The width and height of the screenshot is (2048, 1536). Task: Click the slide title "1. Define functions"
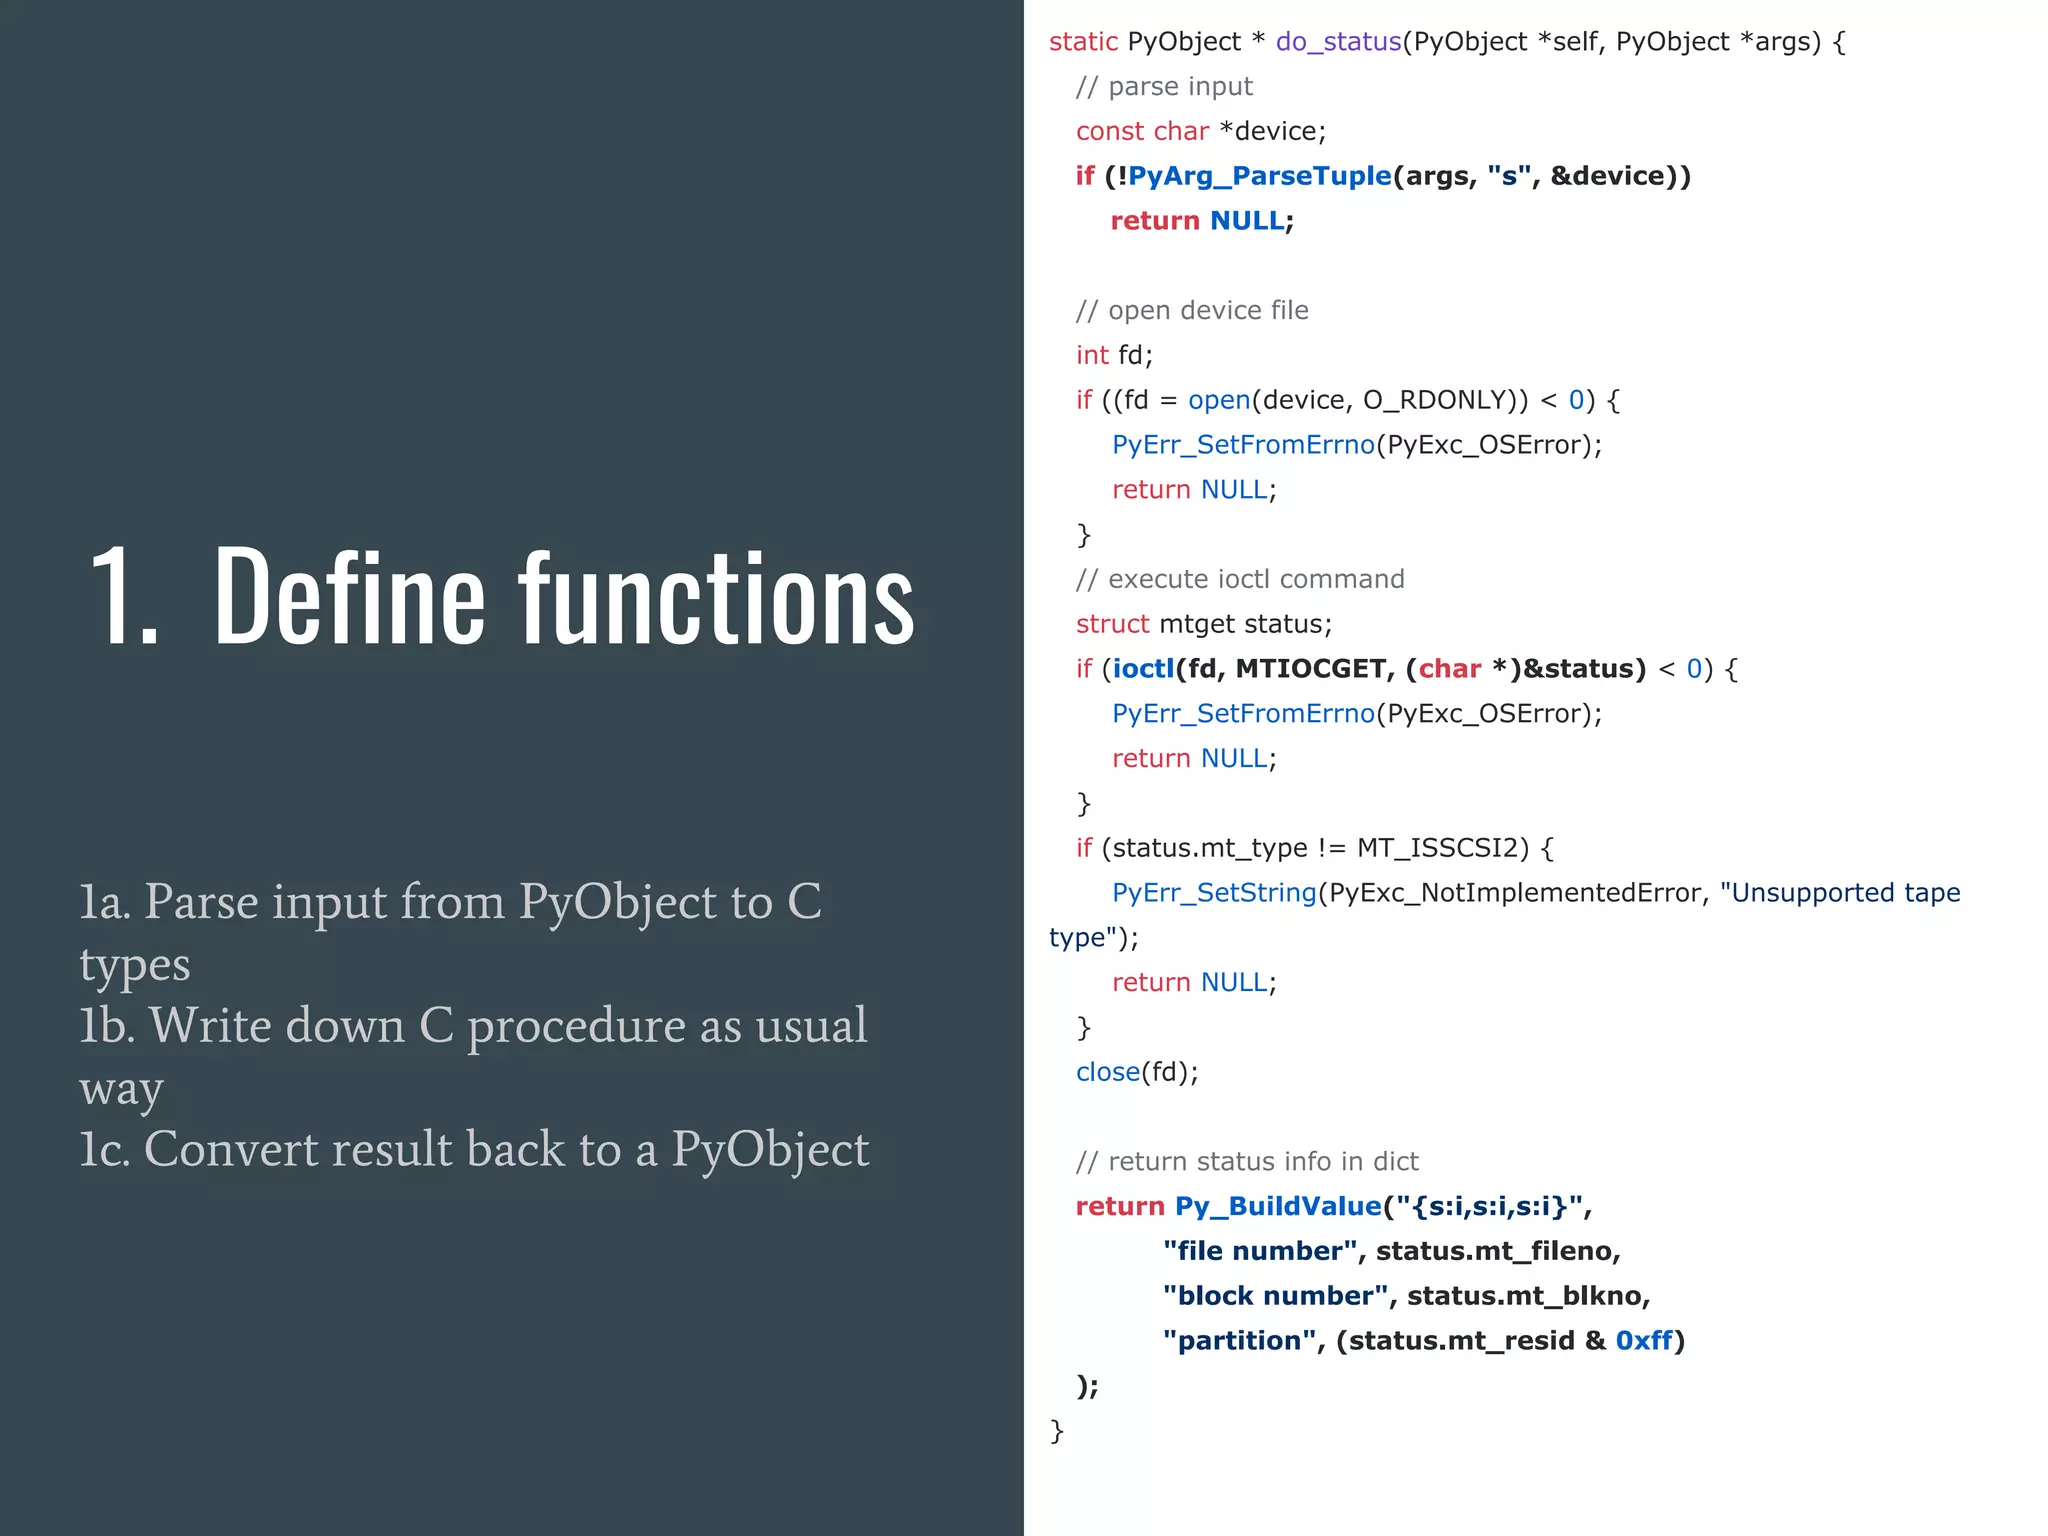(x=502, y=597)
